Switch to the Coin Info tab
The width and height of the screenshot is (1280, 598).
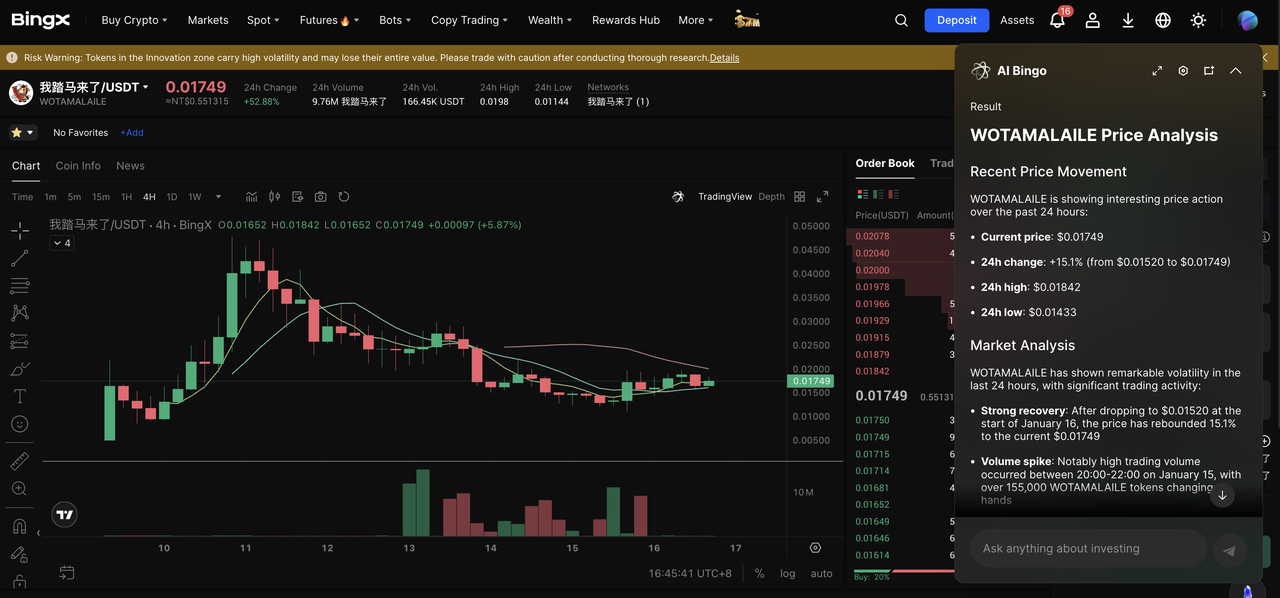(78, 166)
